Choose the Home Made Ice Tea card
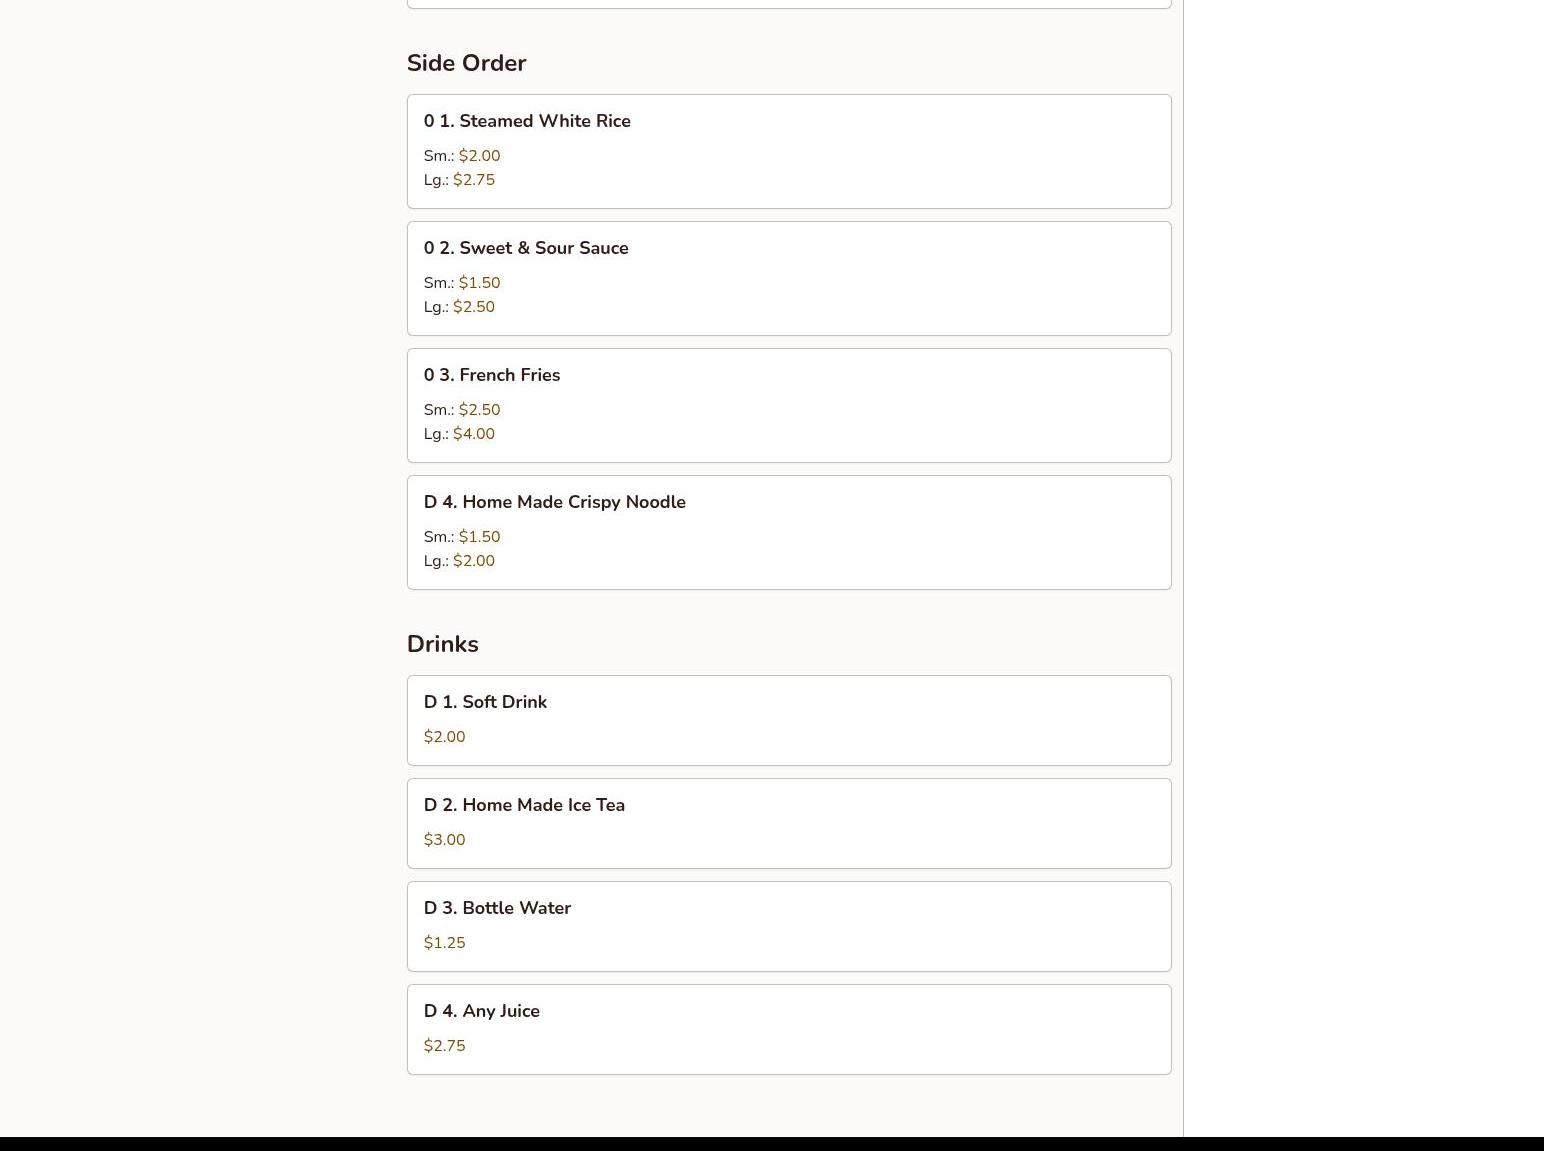 [x=789, y=824]
